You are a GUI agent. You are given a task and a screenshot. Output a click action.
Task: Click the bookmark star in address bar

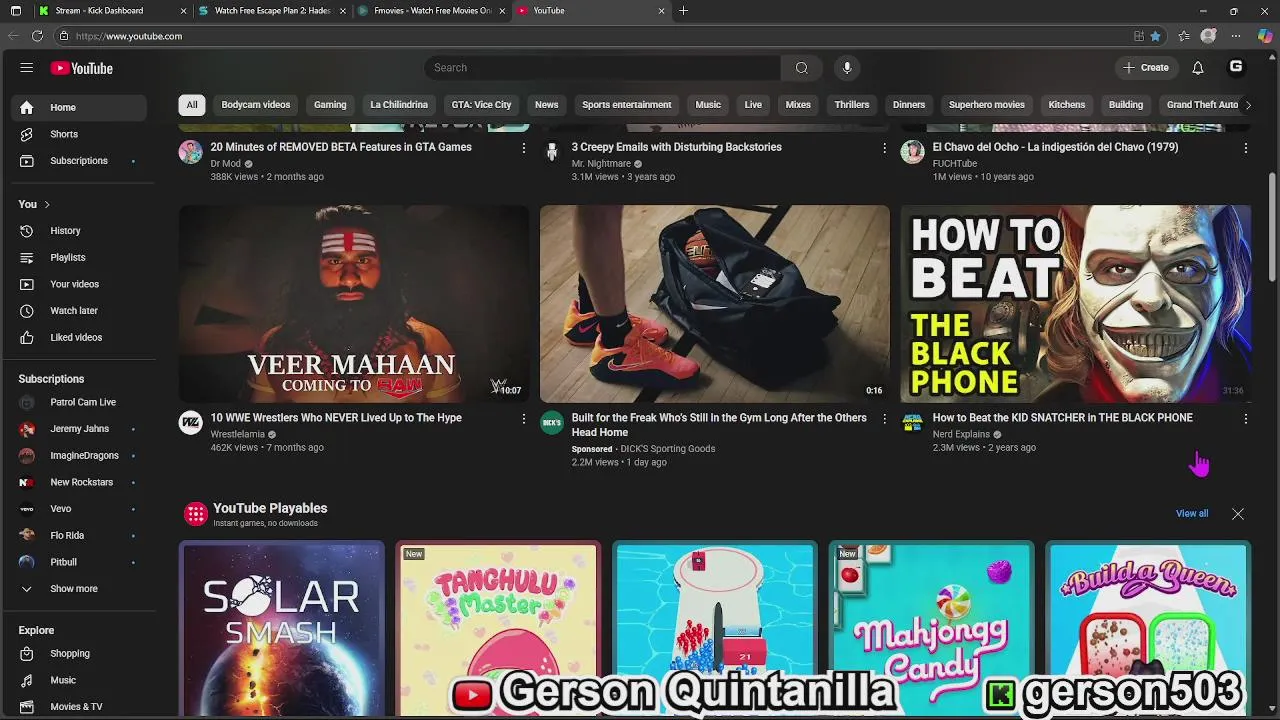(1156, 36)
